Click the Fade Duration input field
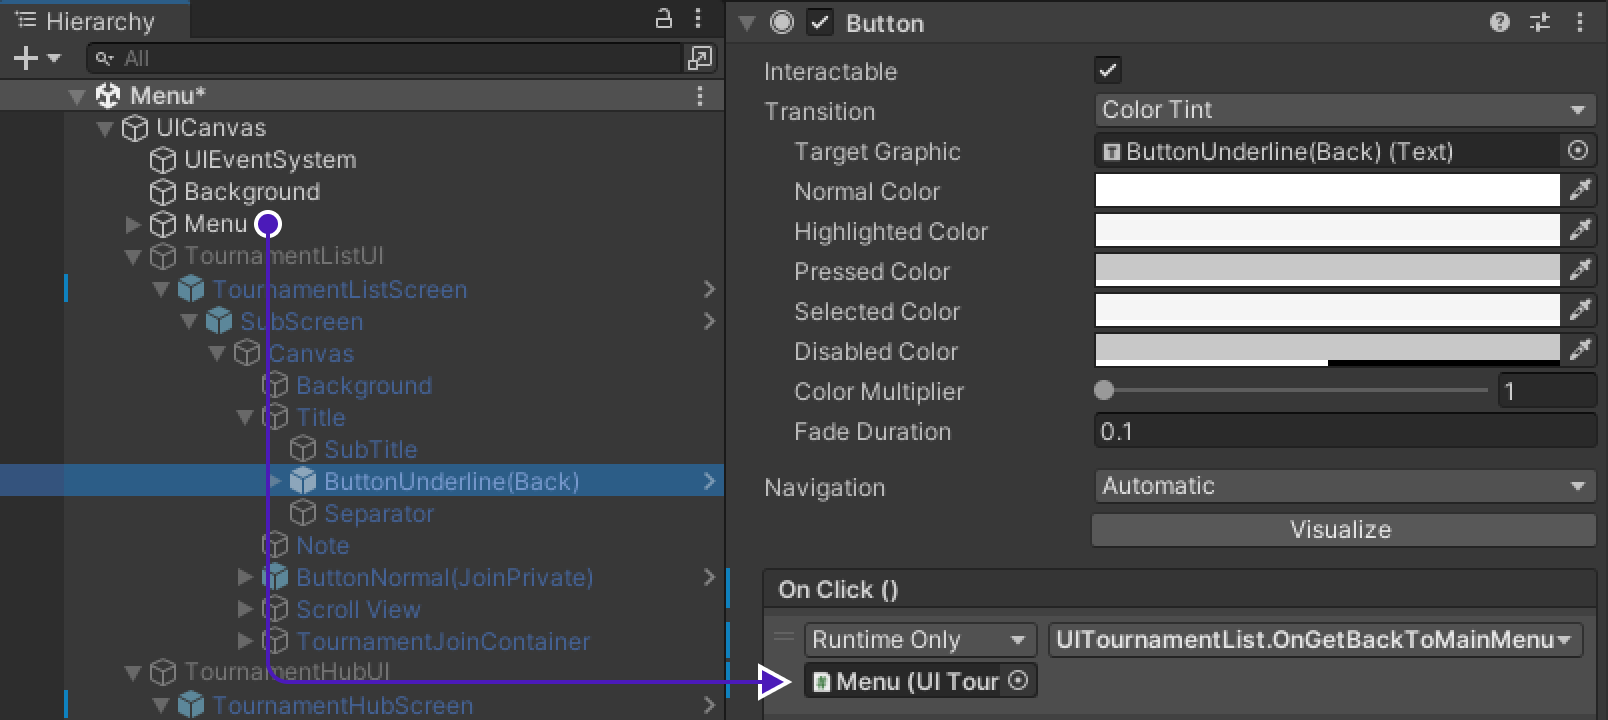The width and height of the screenshot is (1608, 720). point(1344,432)
